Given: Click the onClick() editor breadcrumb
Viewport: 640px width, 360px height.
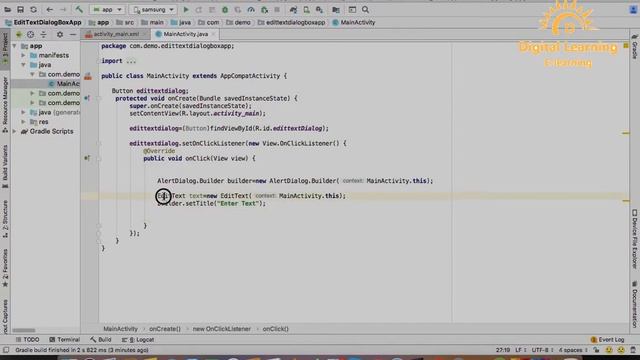Looking at the screenshot, I should point(276,329).
